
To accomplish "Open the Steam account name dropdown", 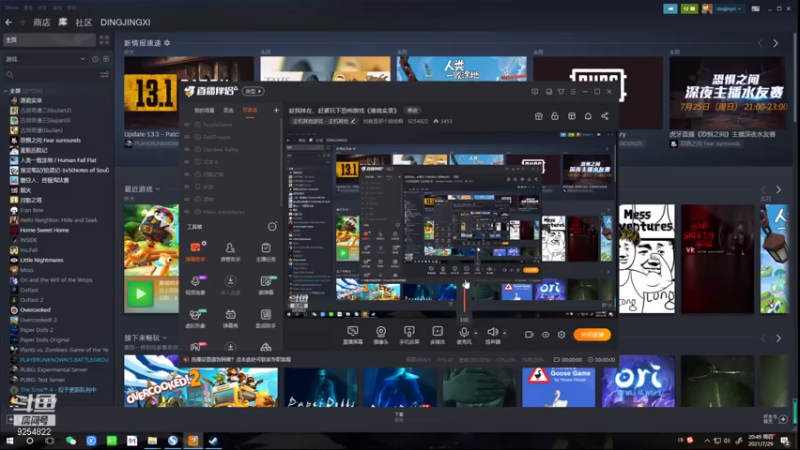I will pos(729,9).
